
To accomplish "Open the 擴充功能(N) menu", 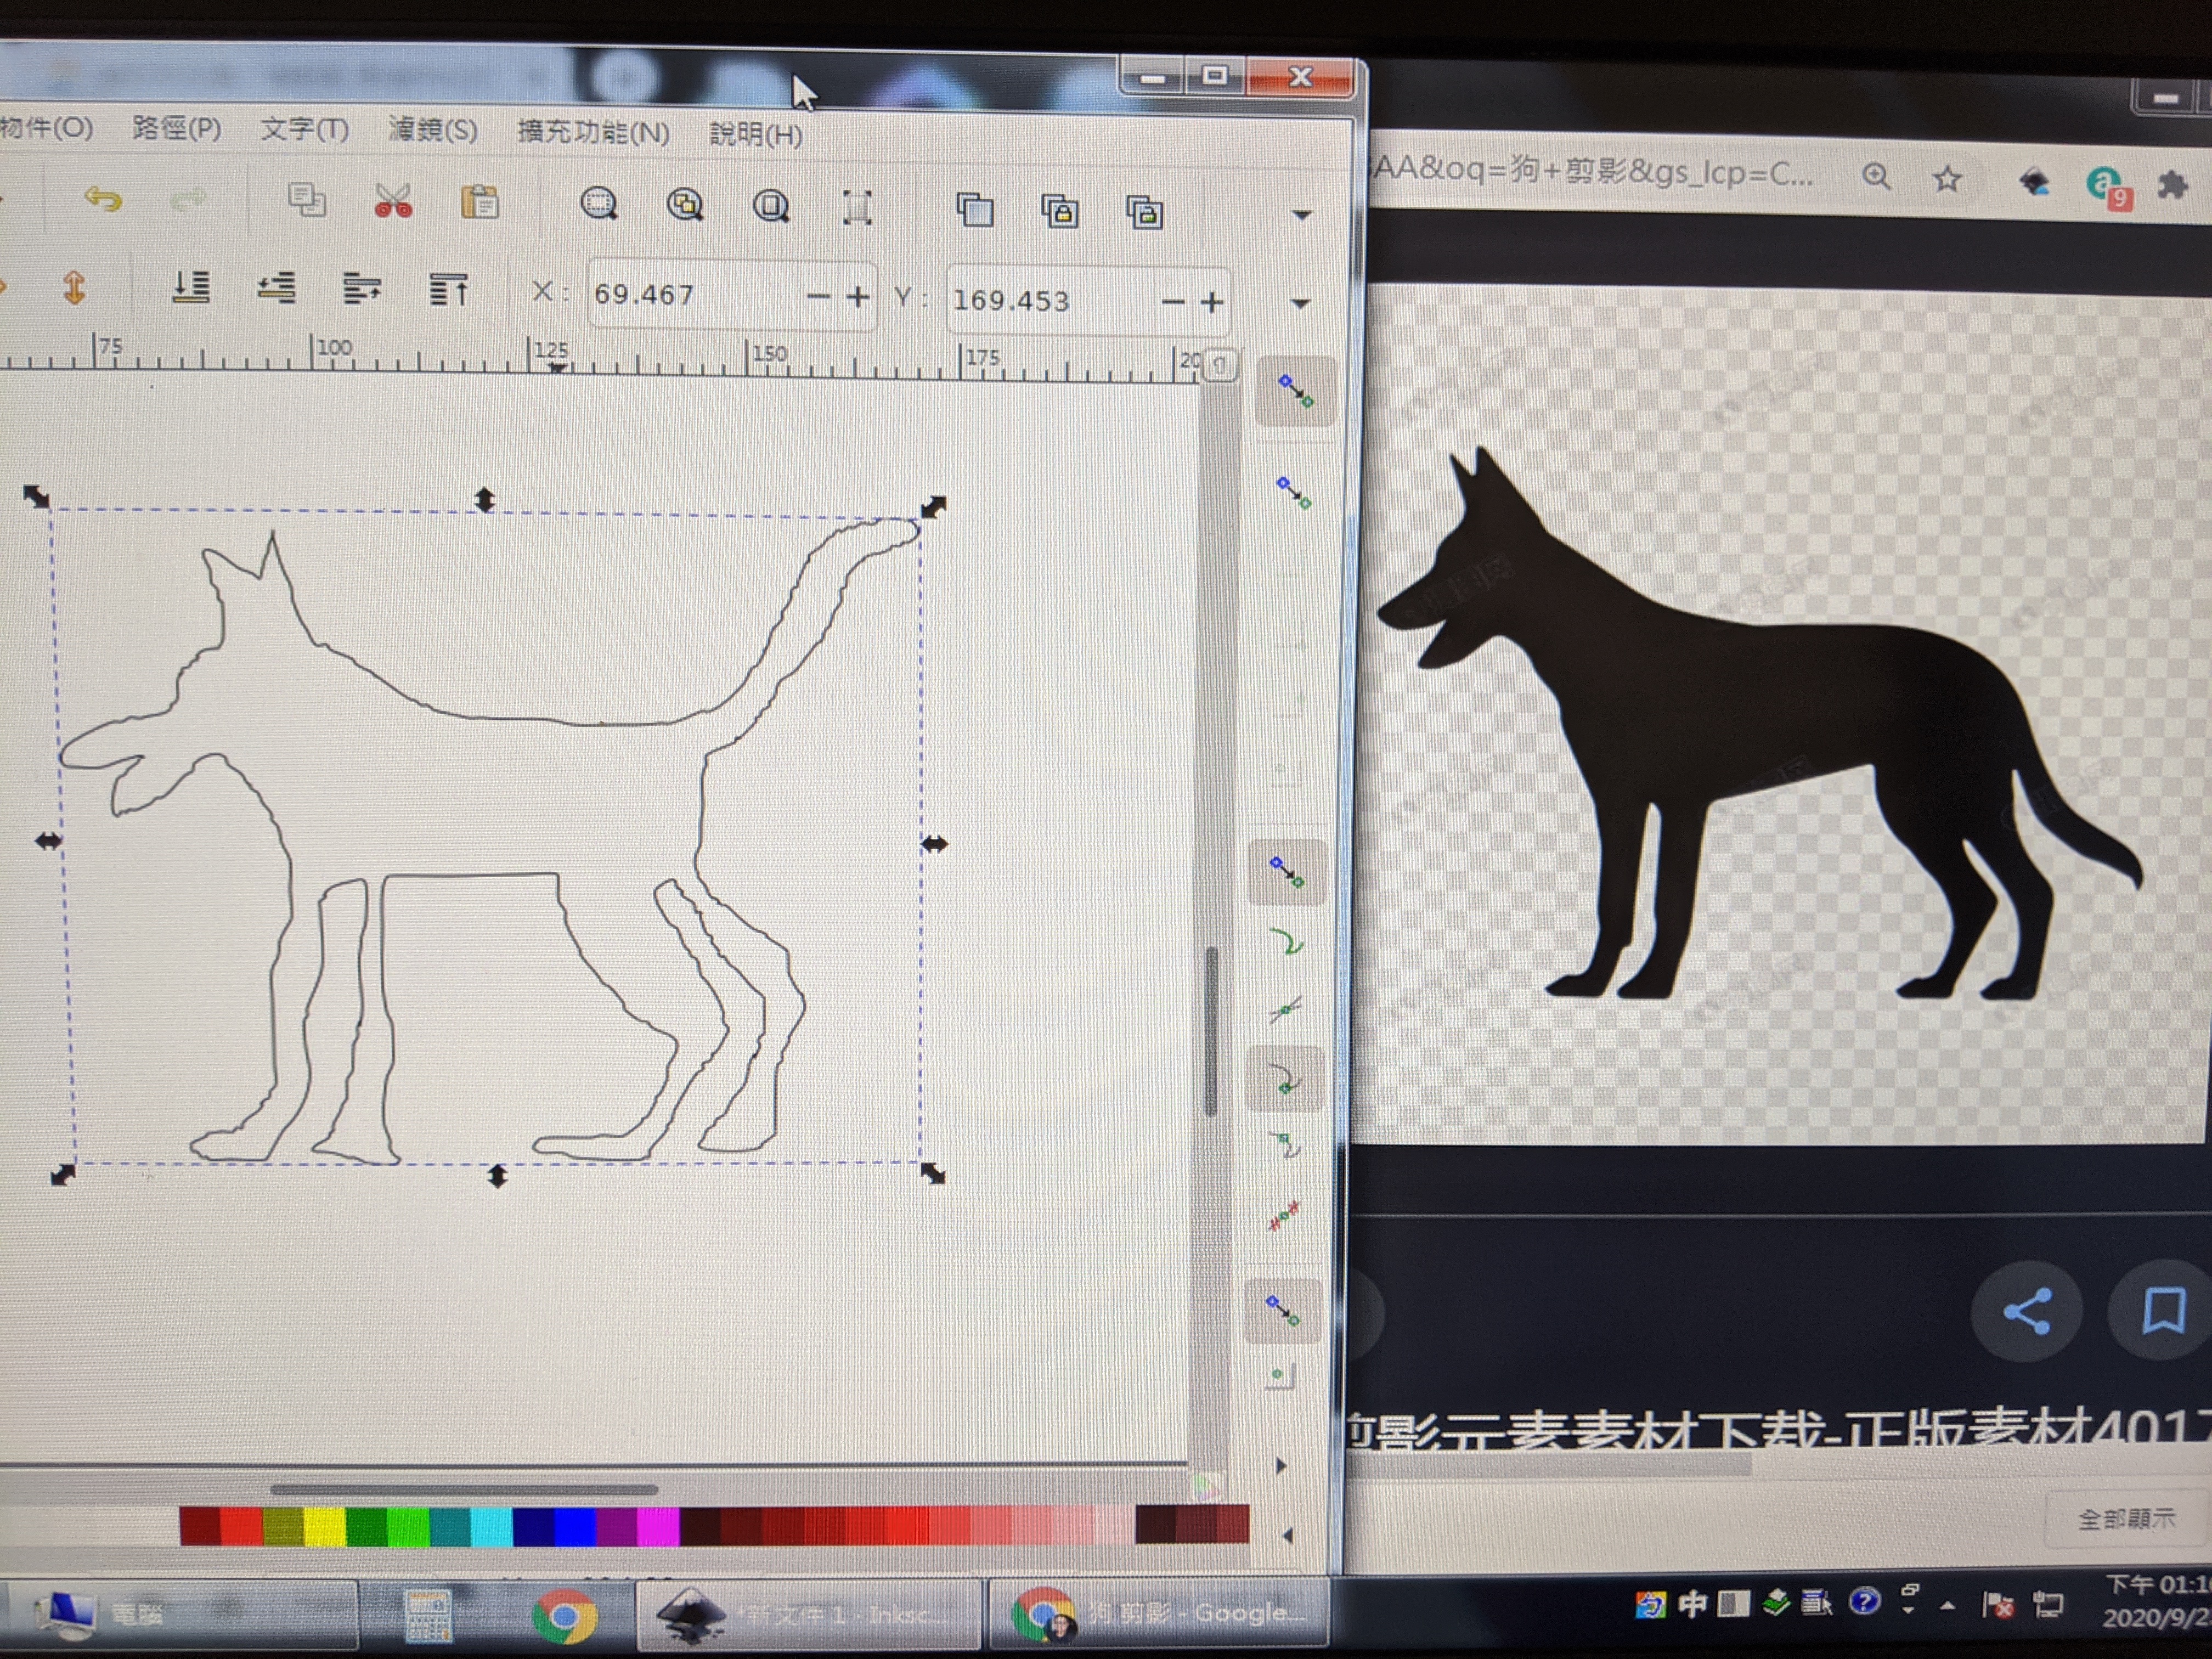I will pyautogui.click(x=592, y=132).
